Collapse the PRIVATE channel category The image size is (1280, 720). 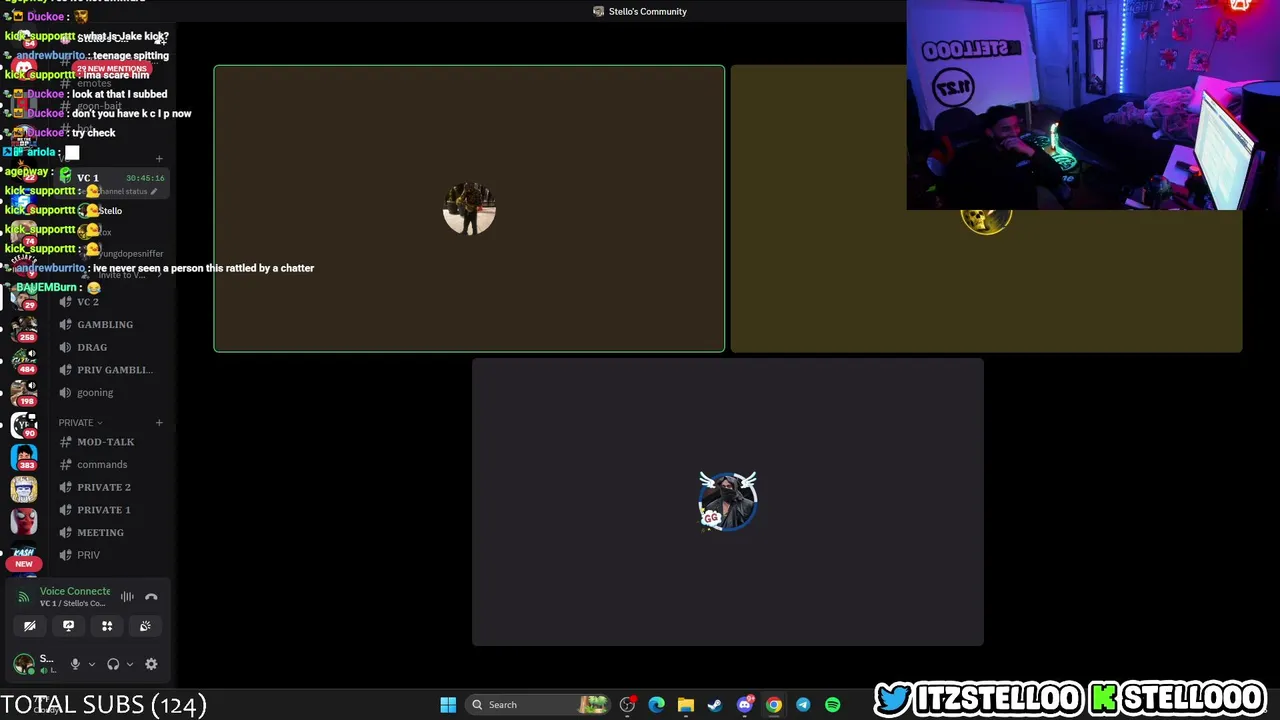[80, 423]
